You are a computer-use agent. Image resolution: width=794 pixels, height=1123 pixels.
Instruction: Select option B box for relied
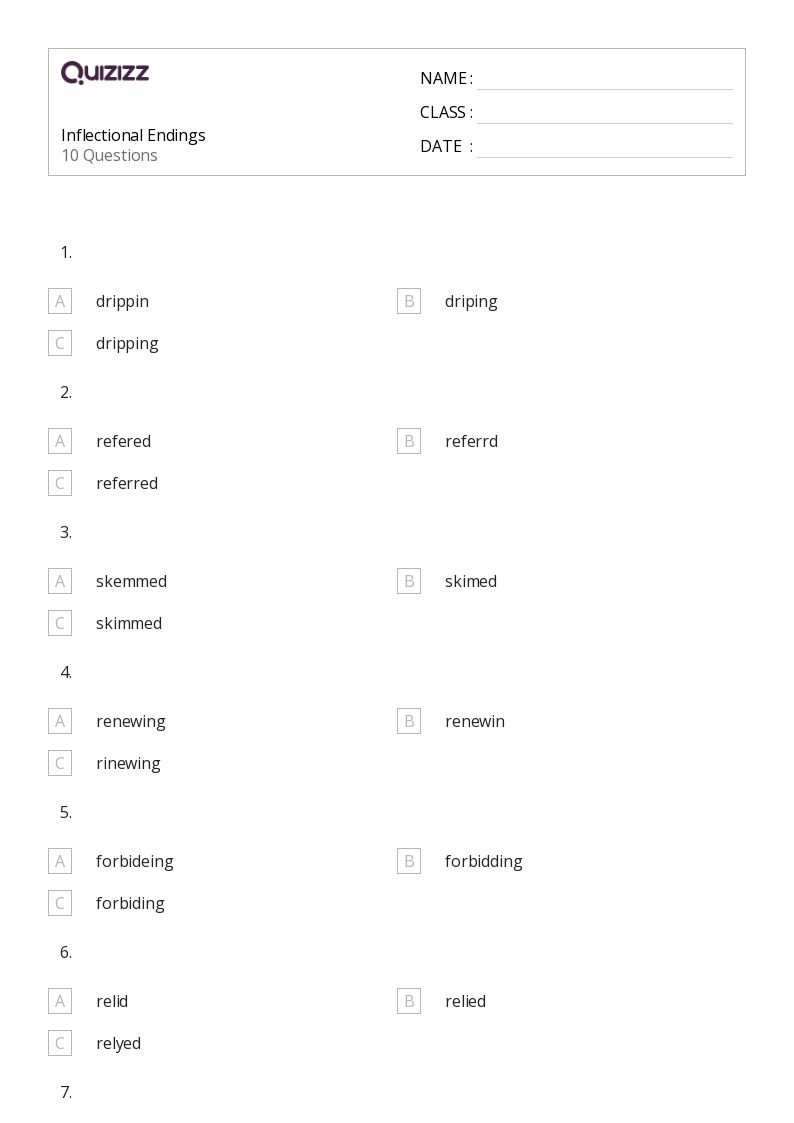pyautogui.click(x=409, y=1001)
